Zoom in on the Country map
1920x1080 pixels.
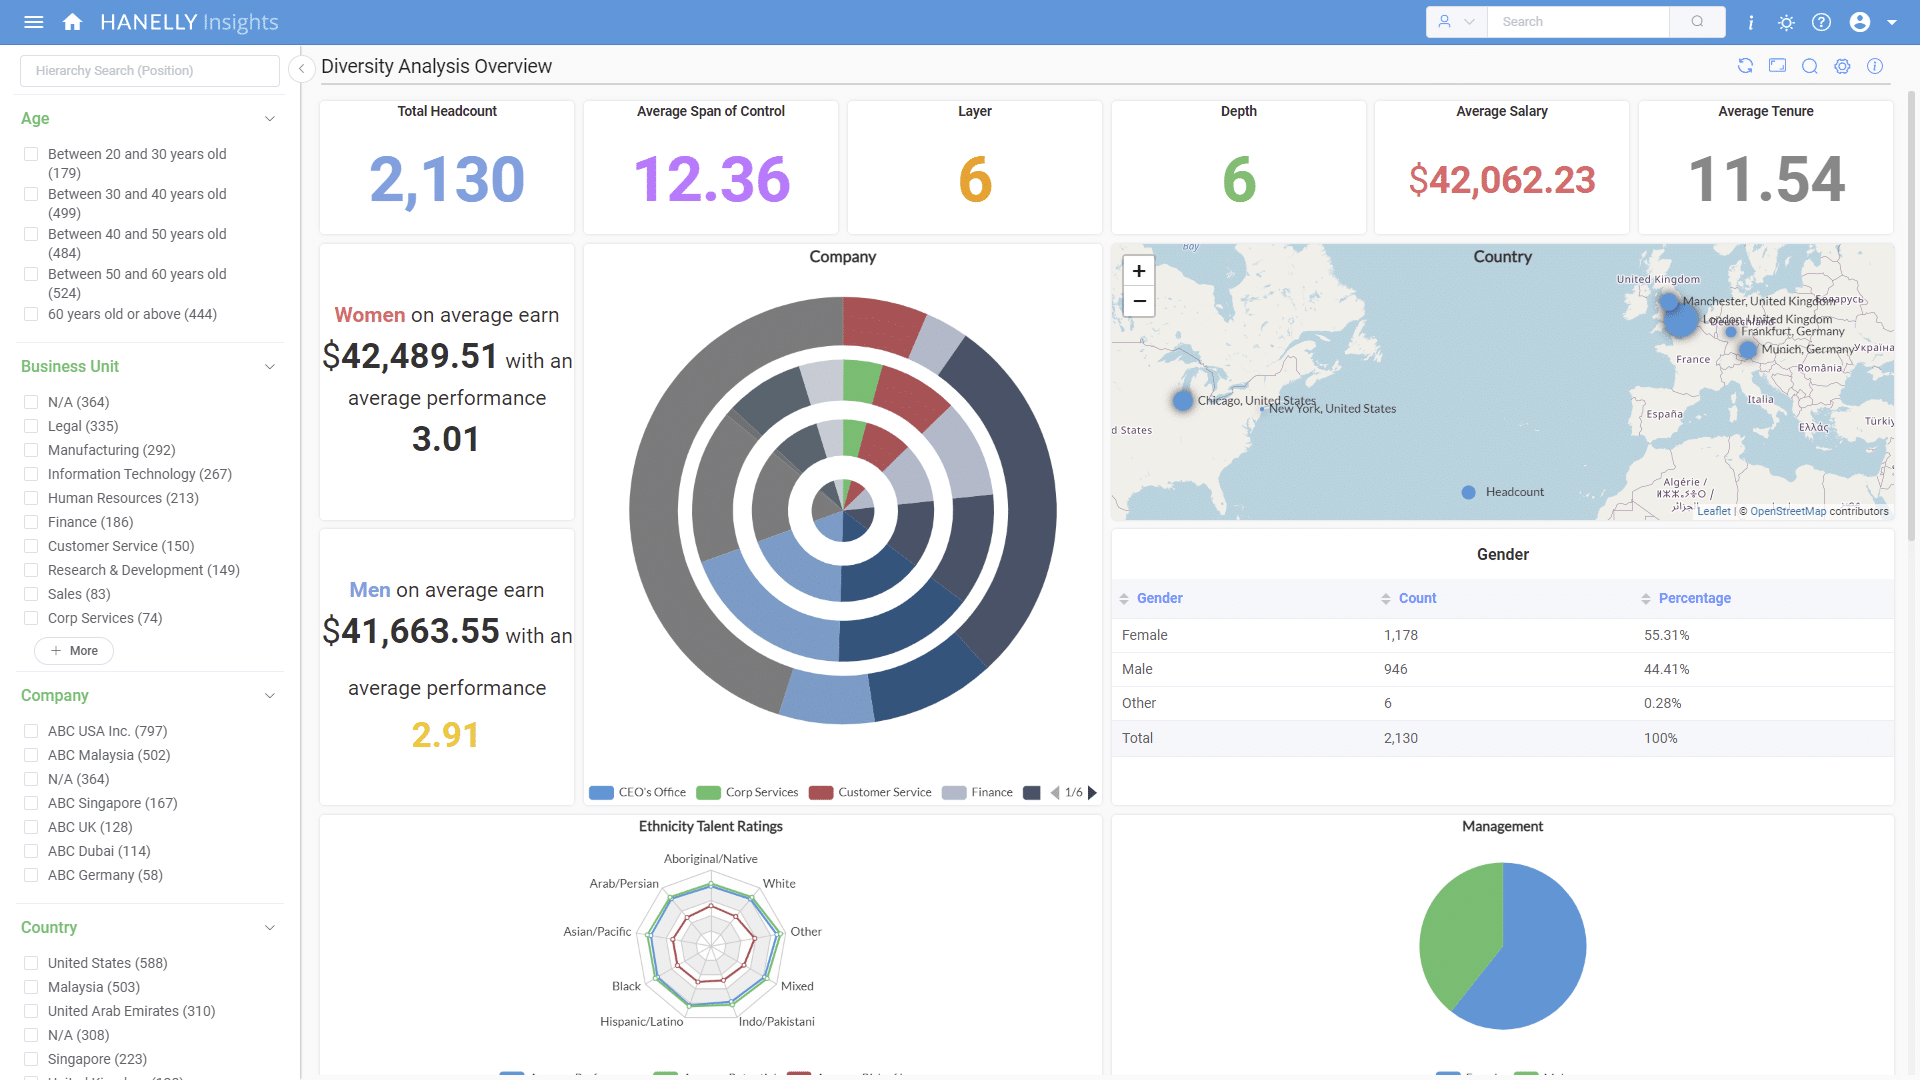click(1138, 271)
